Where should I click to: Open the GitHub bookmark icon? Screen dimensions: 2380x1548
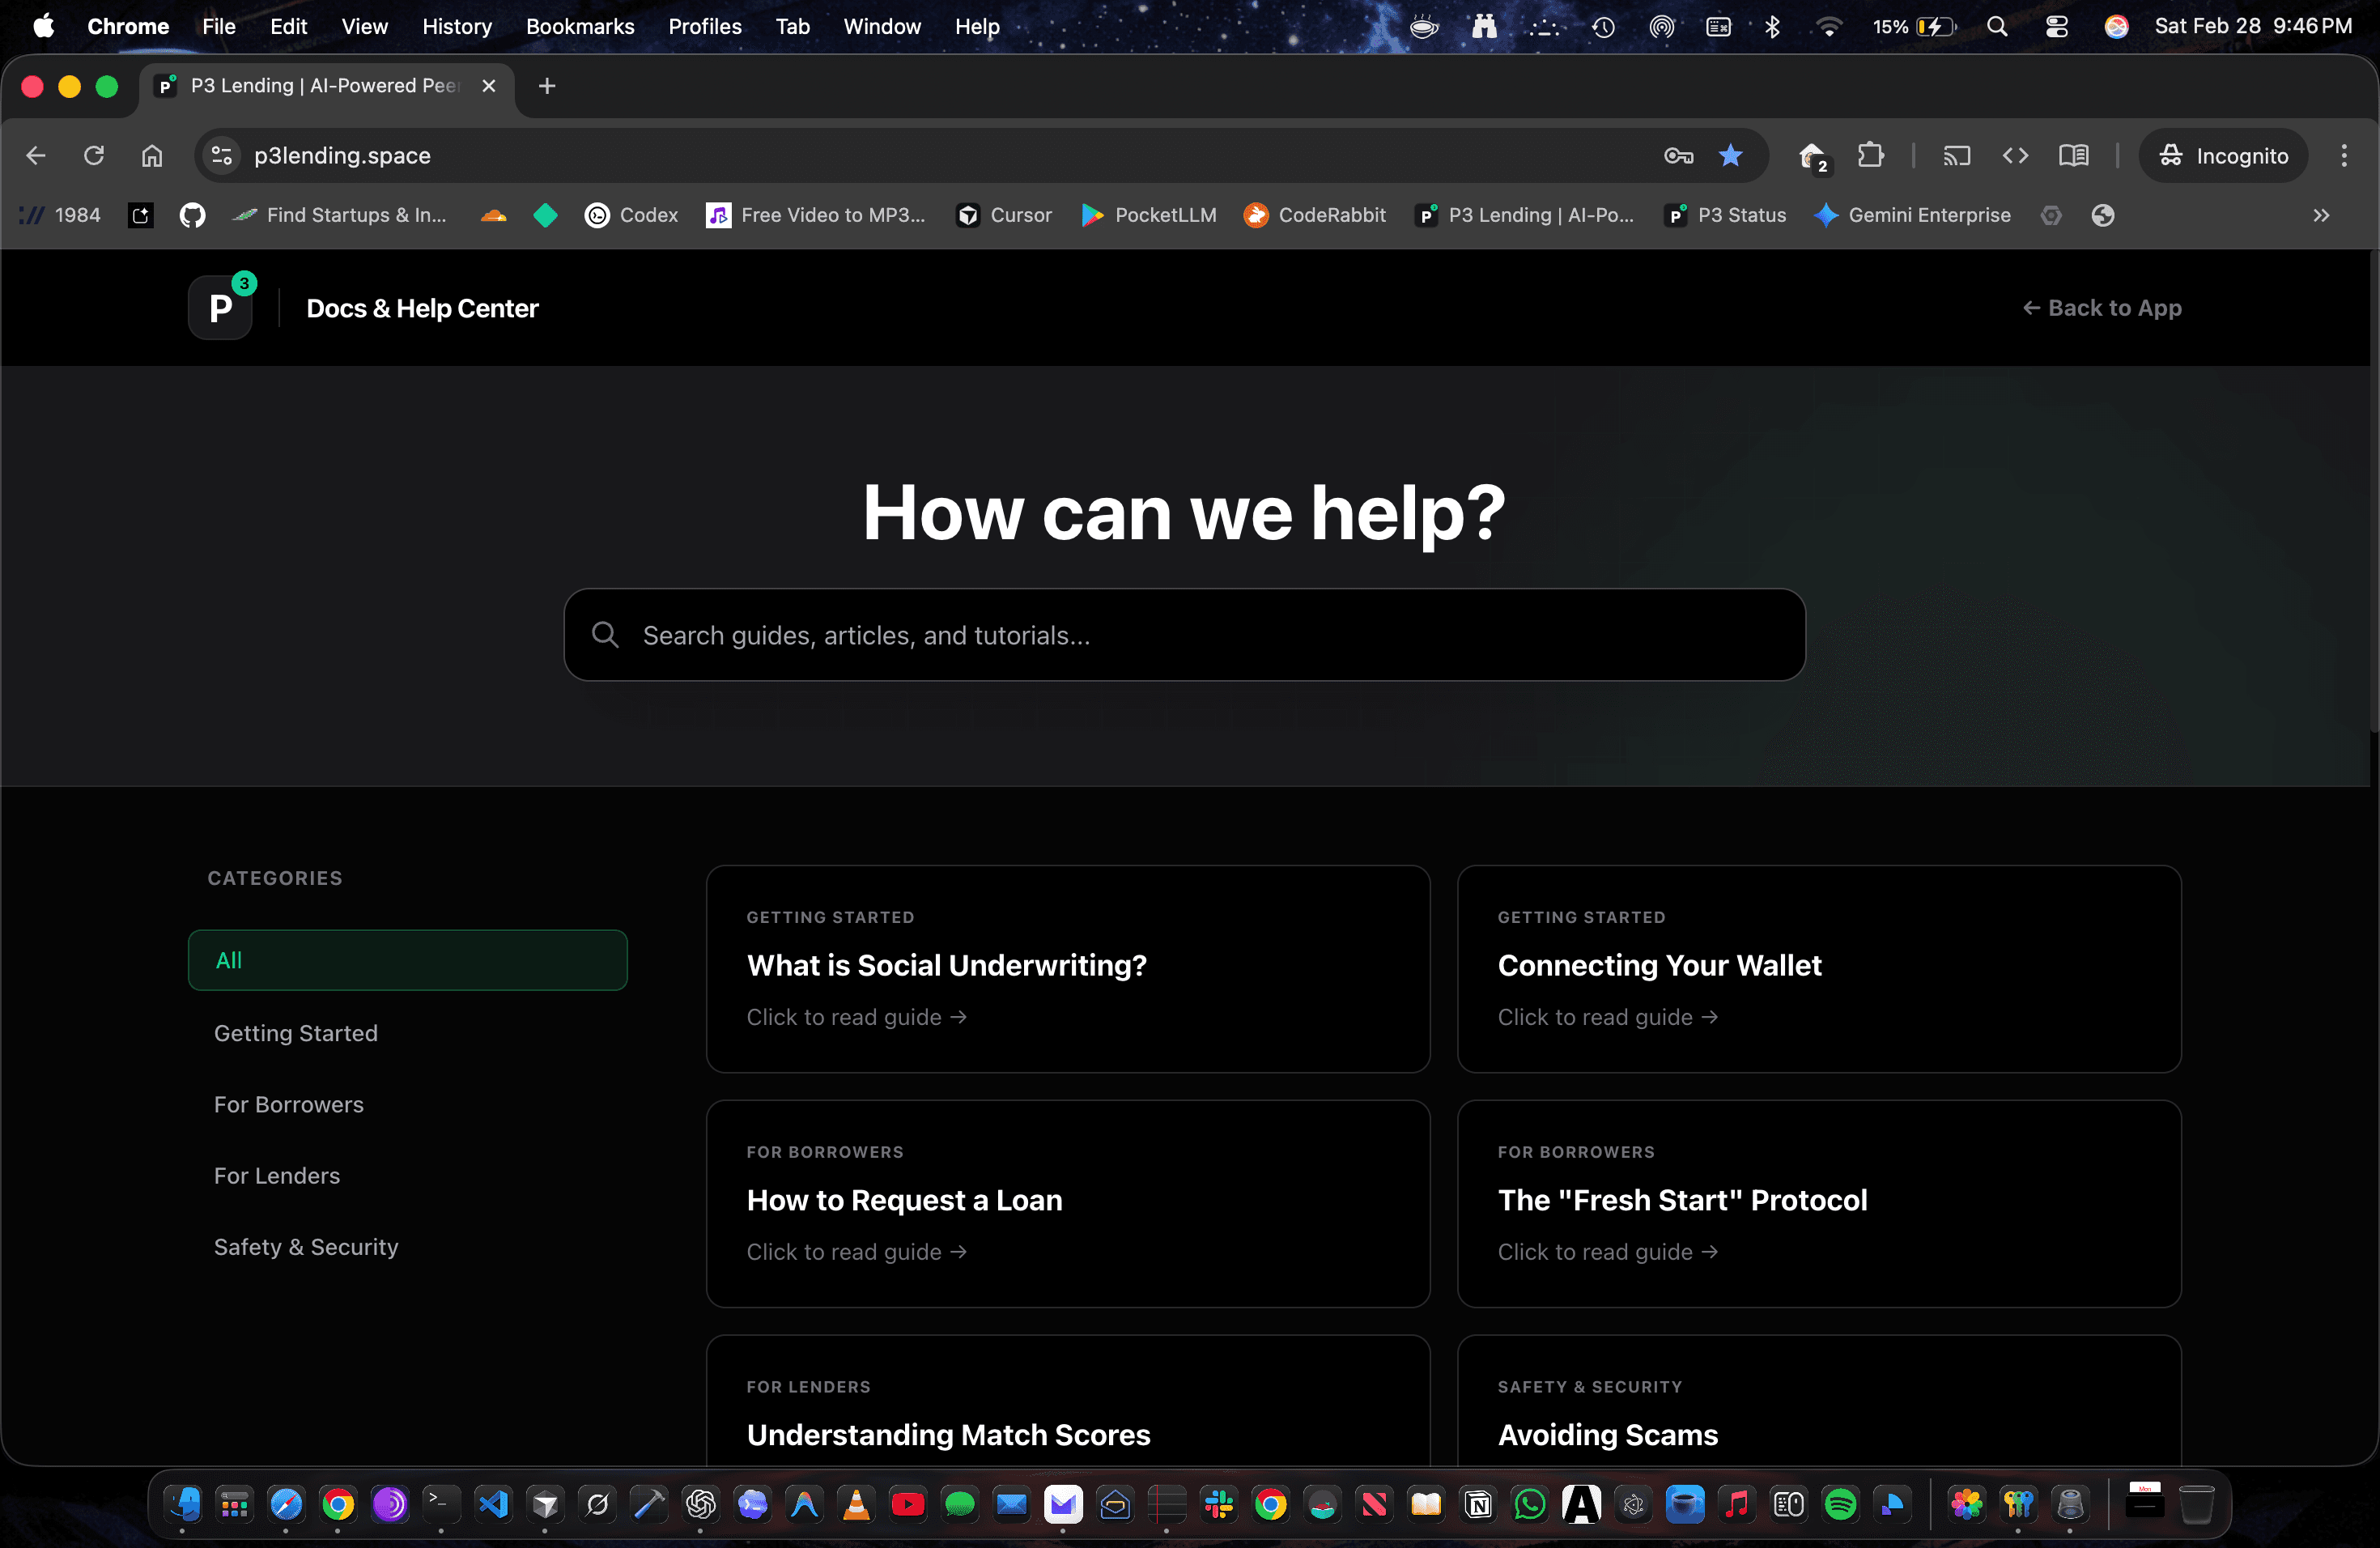pos(192,215)
